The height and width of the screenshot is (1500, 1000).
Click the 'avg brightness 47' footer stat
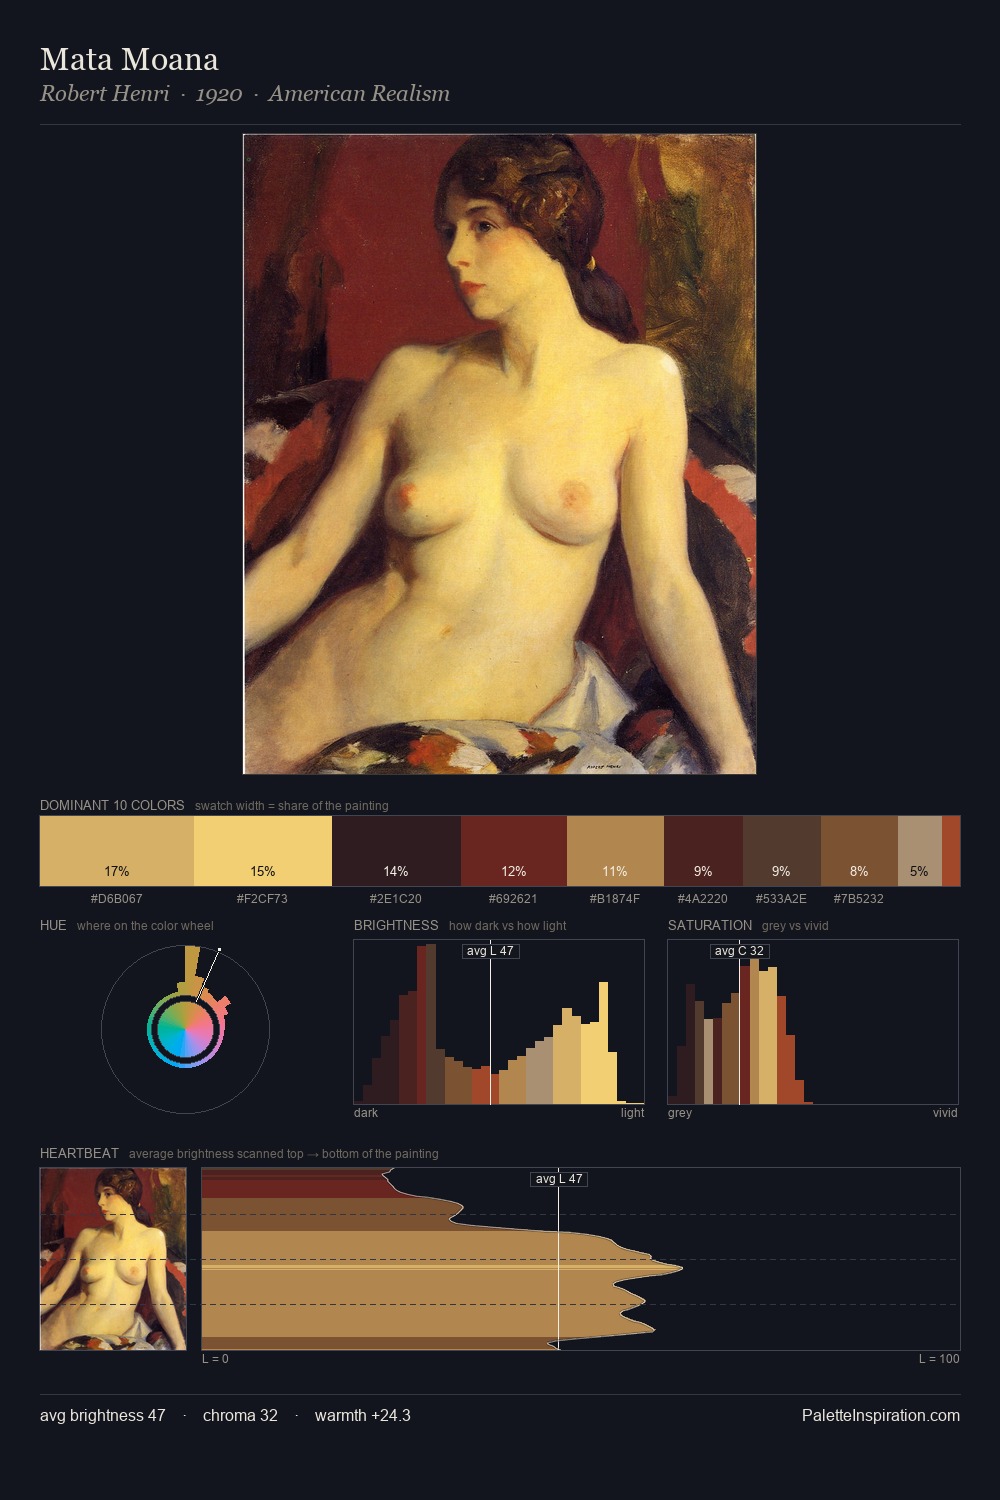(x=103, y=1415)
